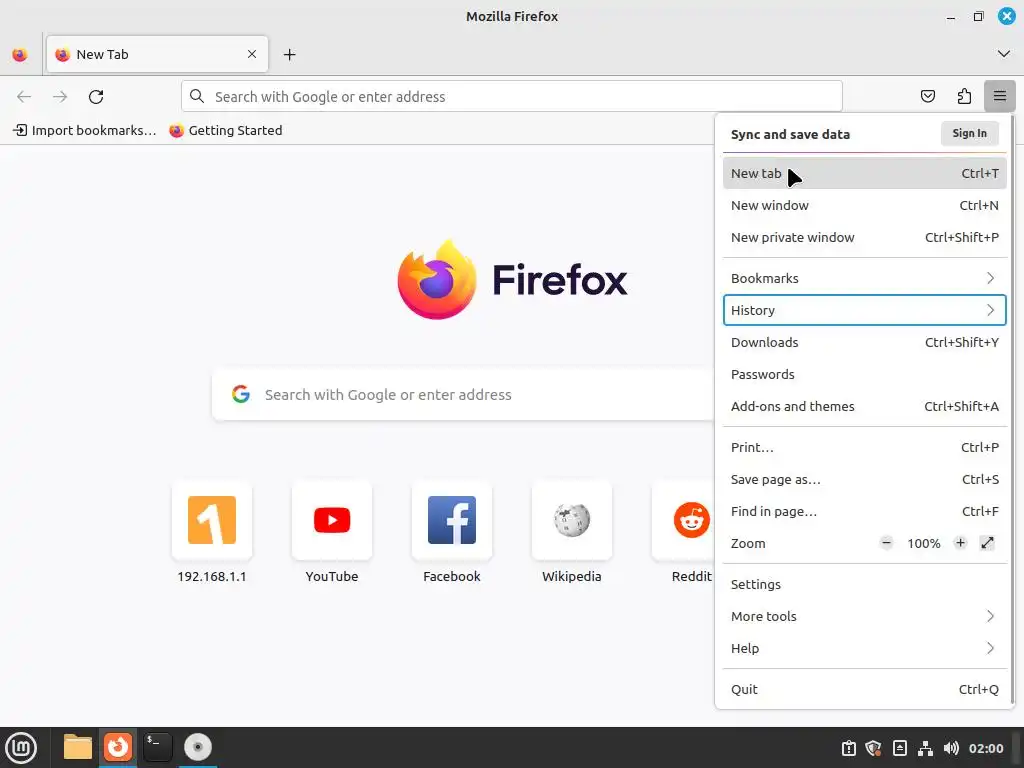Open the volume tray icon

(x=952, y=748)
